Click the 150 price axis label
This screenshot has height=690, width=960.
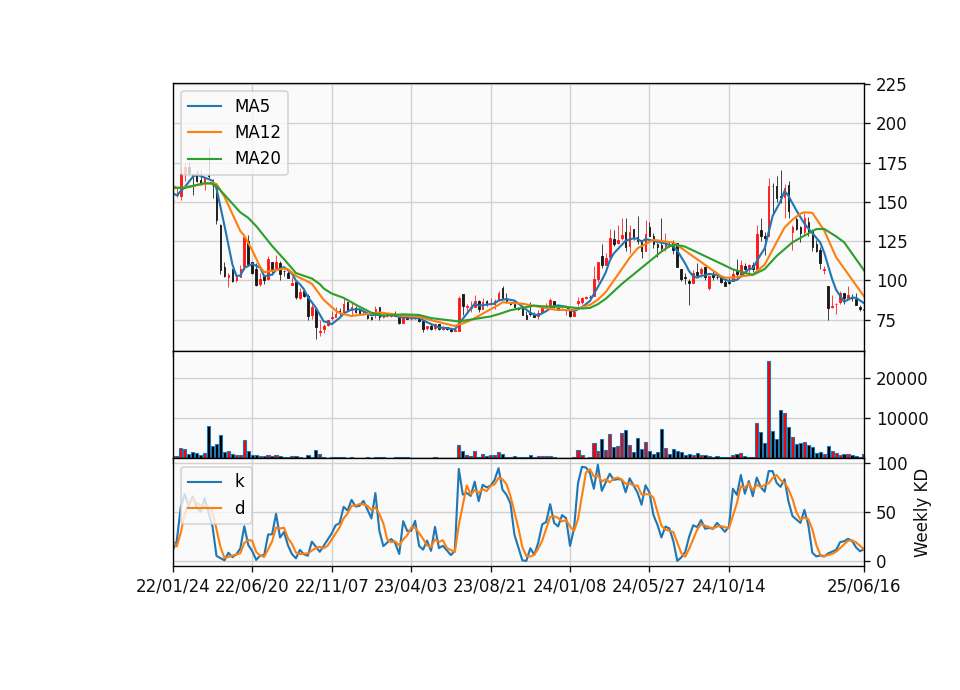pos(891,203)
